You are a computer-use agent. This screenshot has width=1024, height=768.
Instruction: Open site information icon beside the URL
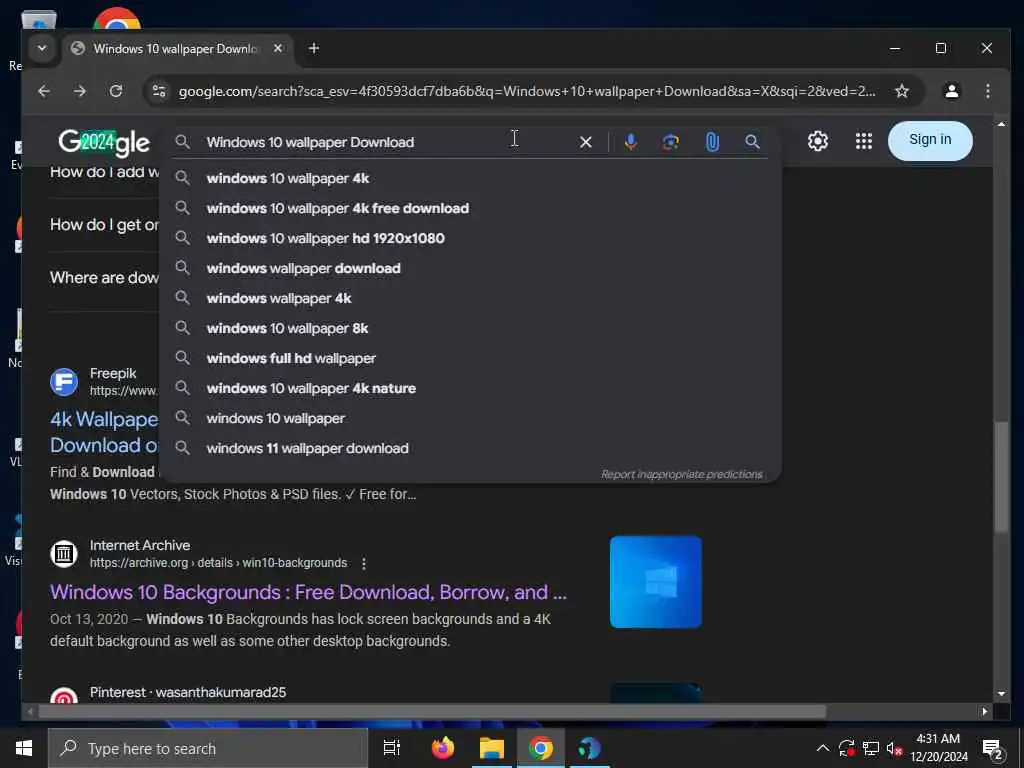[x=159, y=91]
